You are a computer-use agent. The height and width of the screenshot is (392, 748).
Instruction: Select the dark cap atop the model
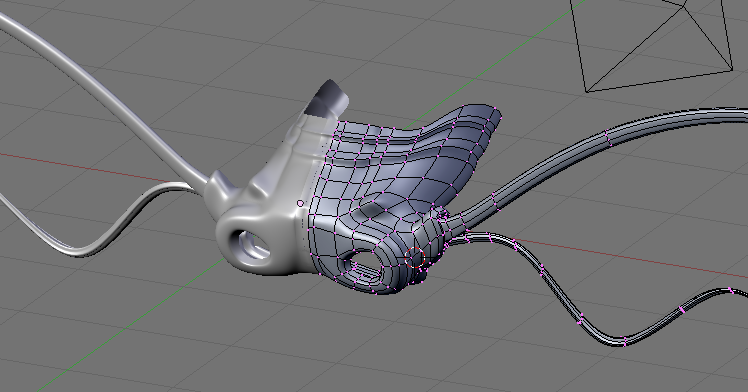pos(329,99)
